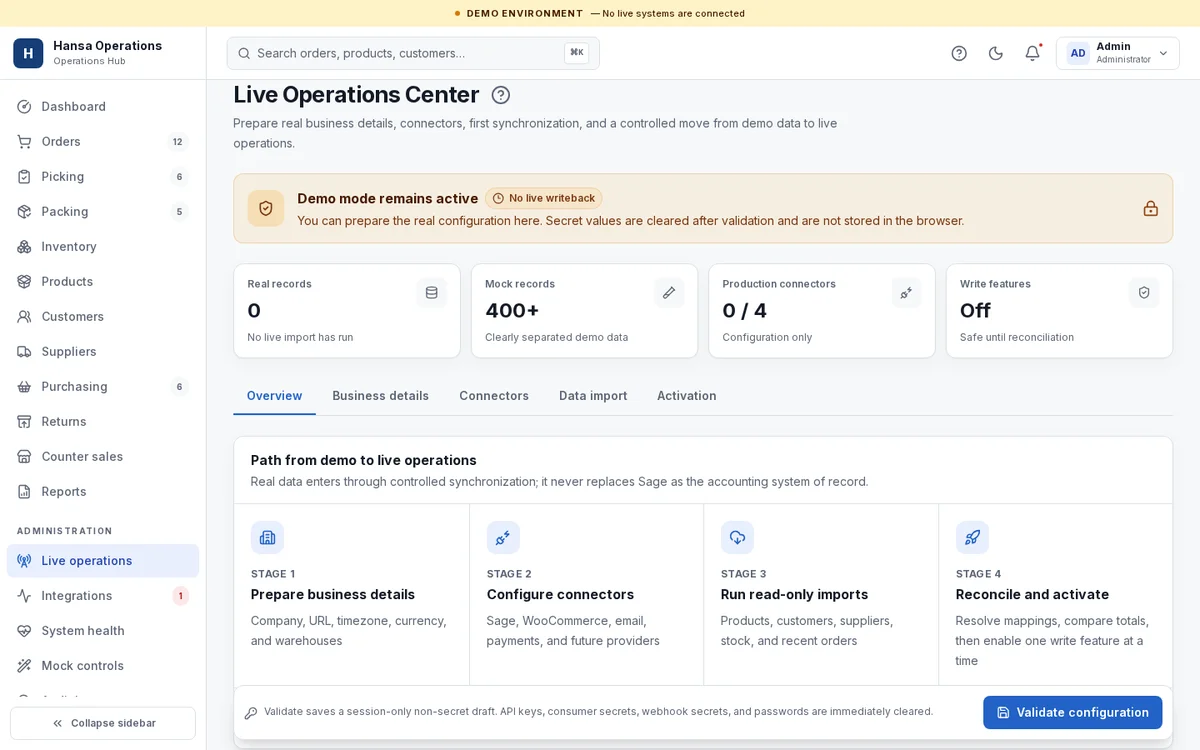Click the database icon on Real records card
The image size is (1200, 750).
tap(432, 293)
